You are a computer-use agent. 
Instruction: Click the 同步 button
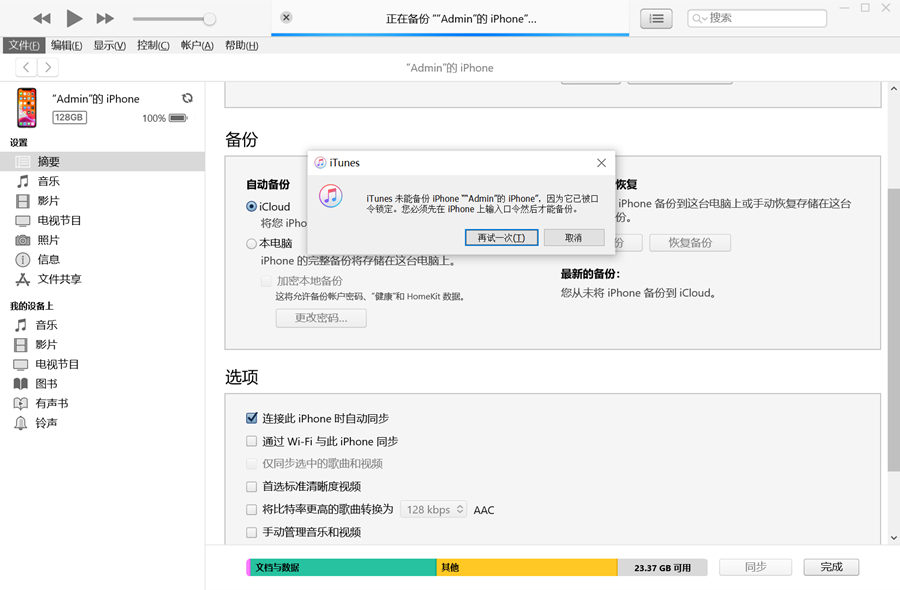tap(755, 567)
